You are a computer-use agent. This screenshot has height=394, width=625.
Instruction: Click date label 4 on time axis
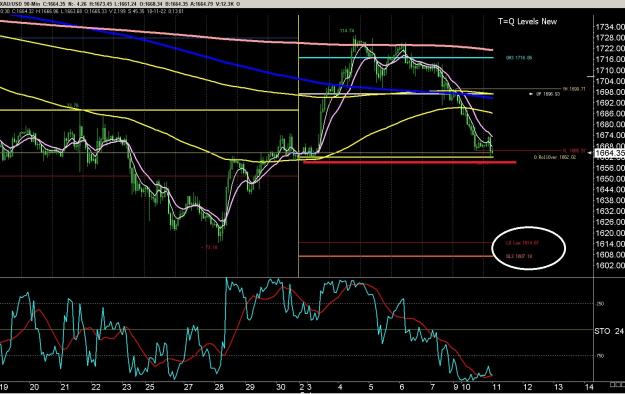pos(340,387)
